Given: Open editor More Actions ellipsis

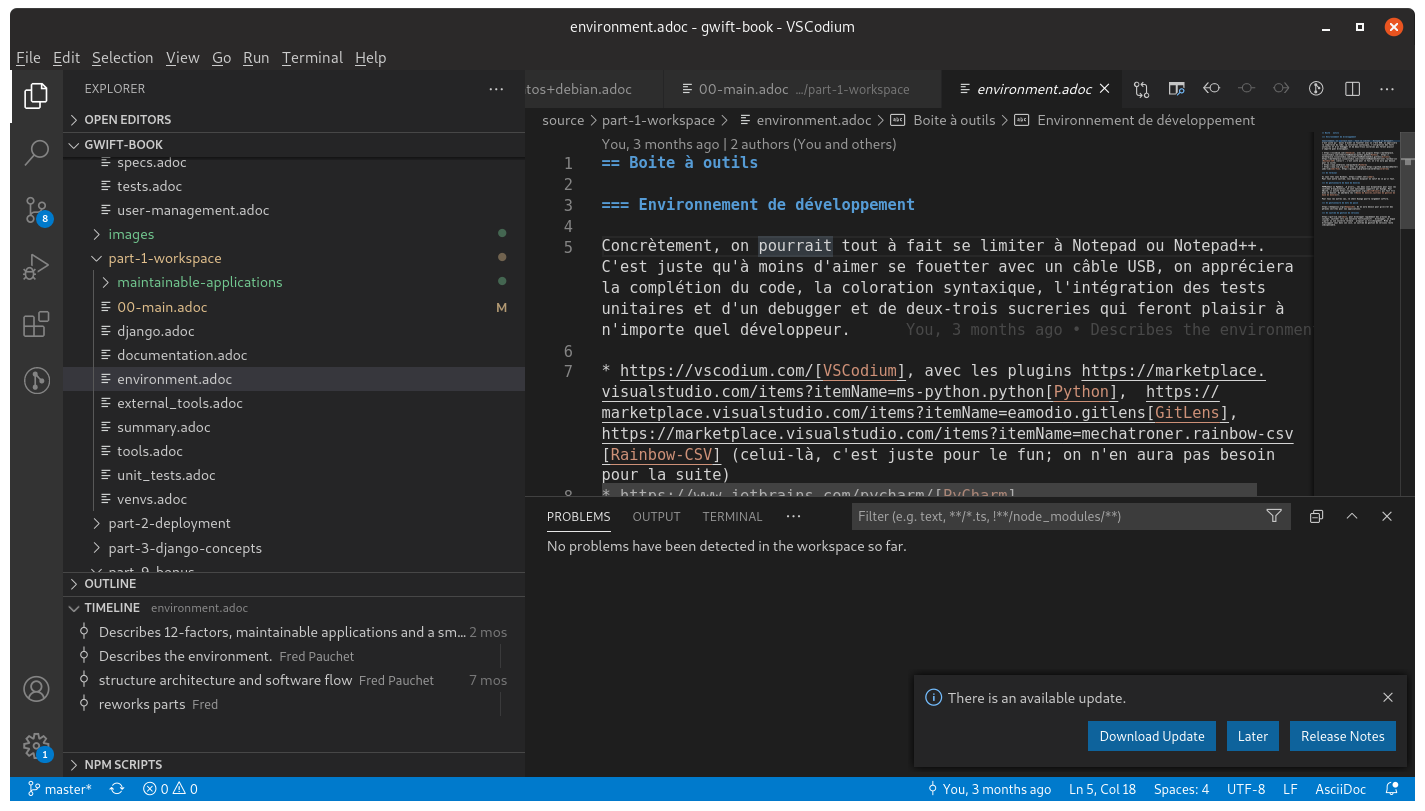Looking at the screenshot, I should pos(1387,89).
